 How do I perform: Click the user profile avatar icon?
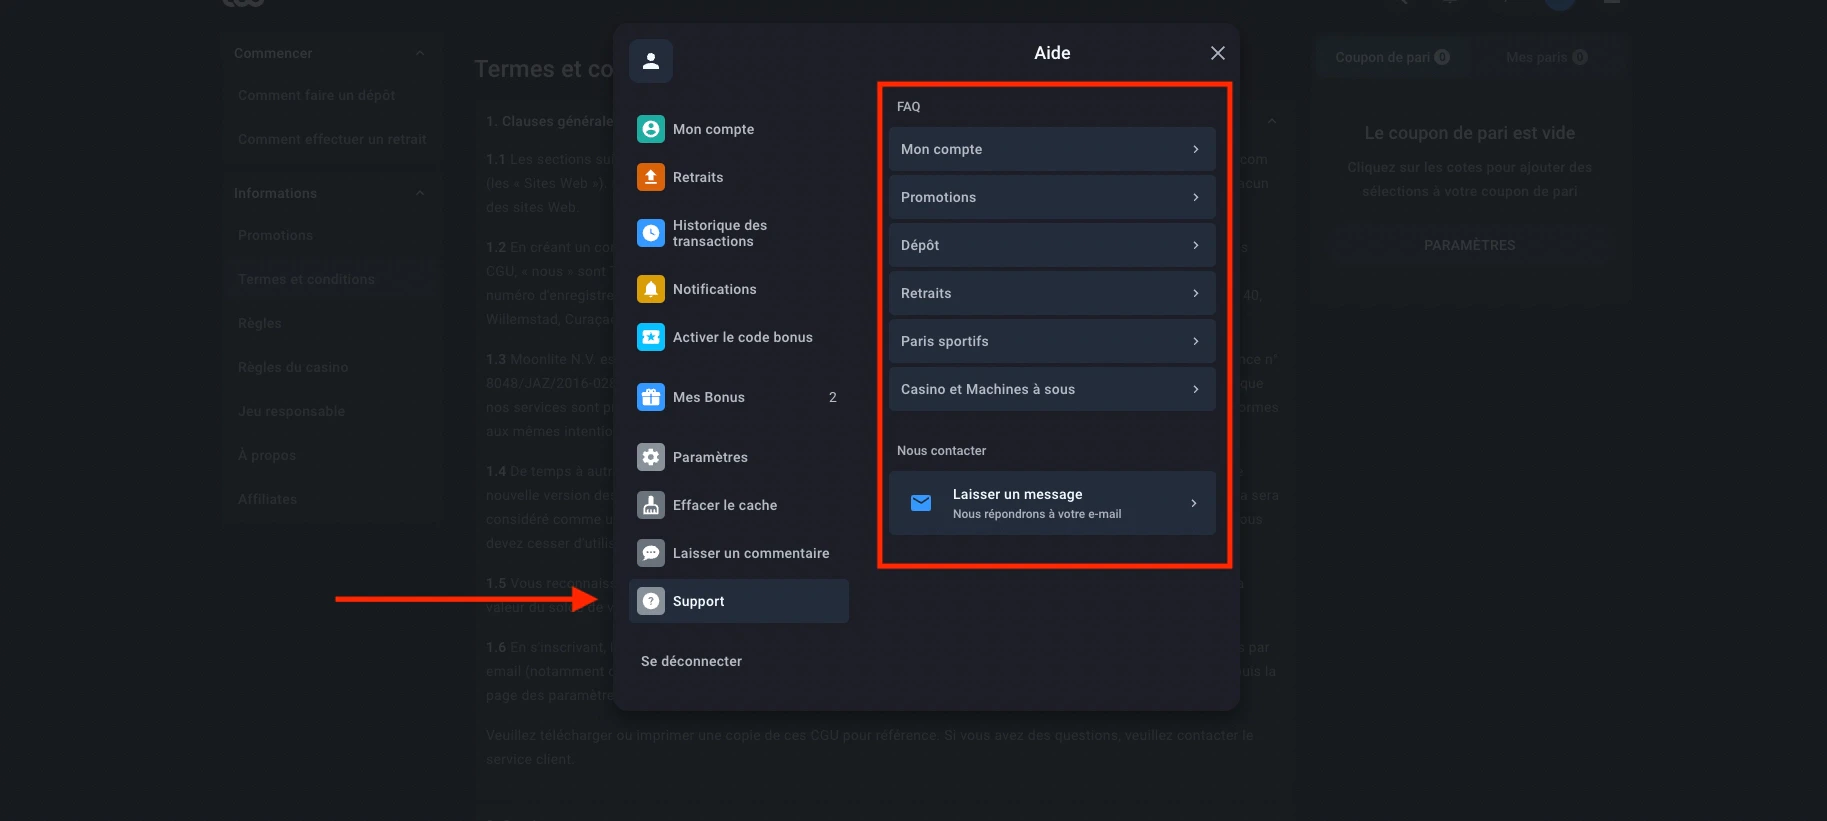point(651,61)
